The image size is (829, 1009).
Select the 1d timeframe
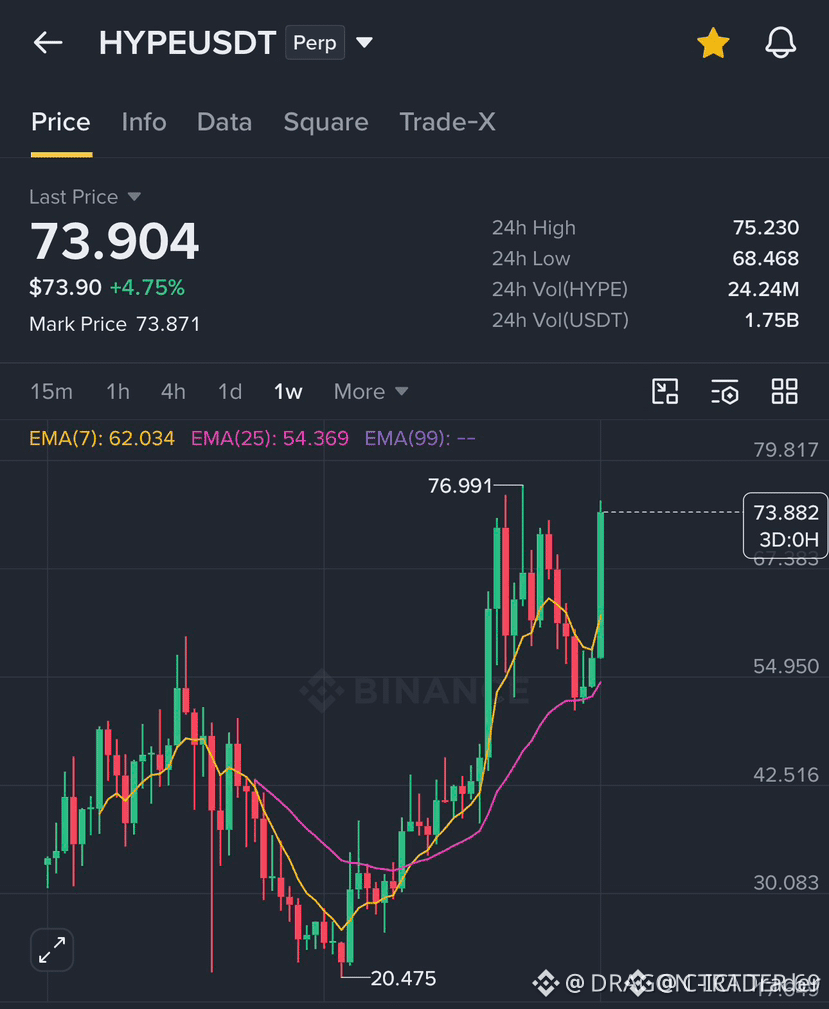pos(230,391)
